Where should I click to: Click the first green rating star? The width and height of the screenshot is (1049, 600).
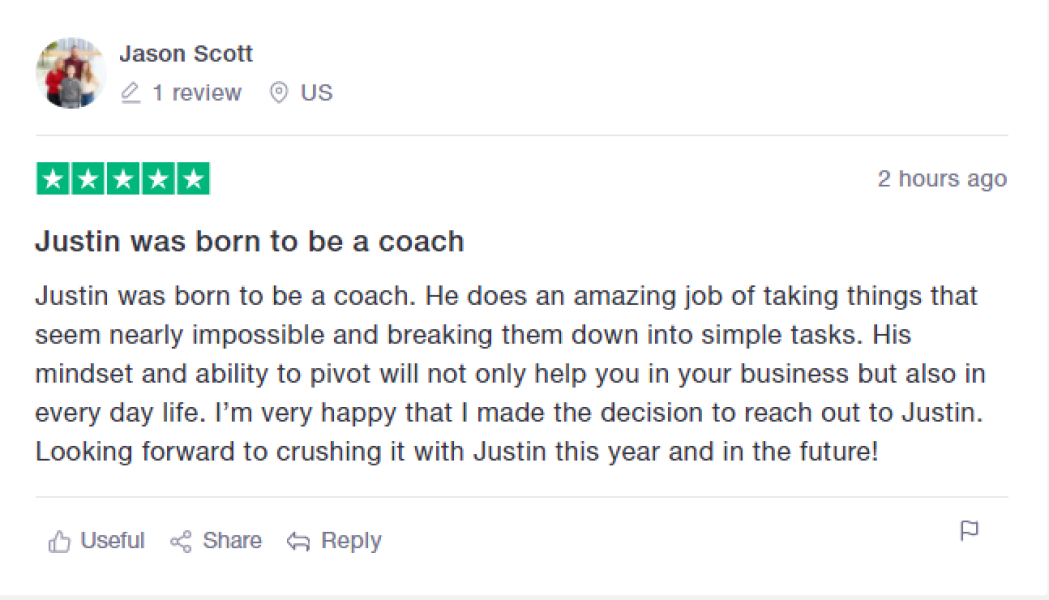[x=53, y=179]
